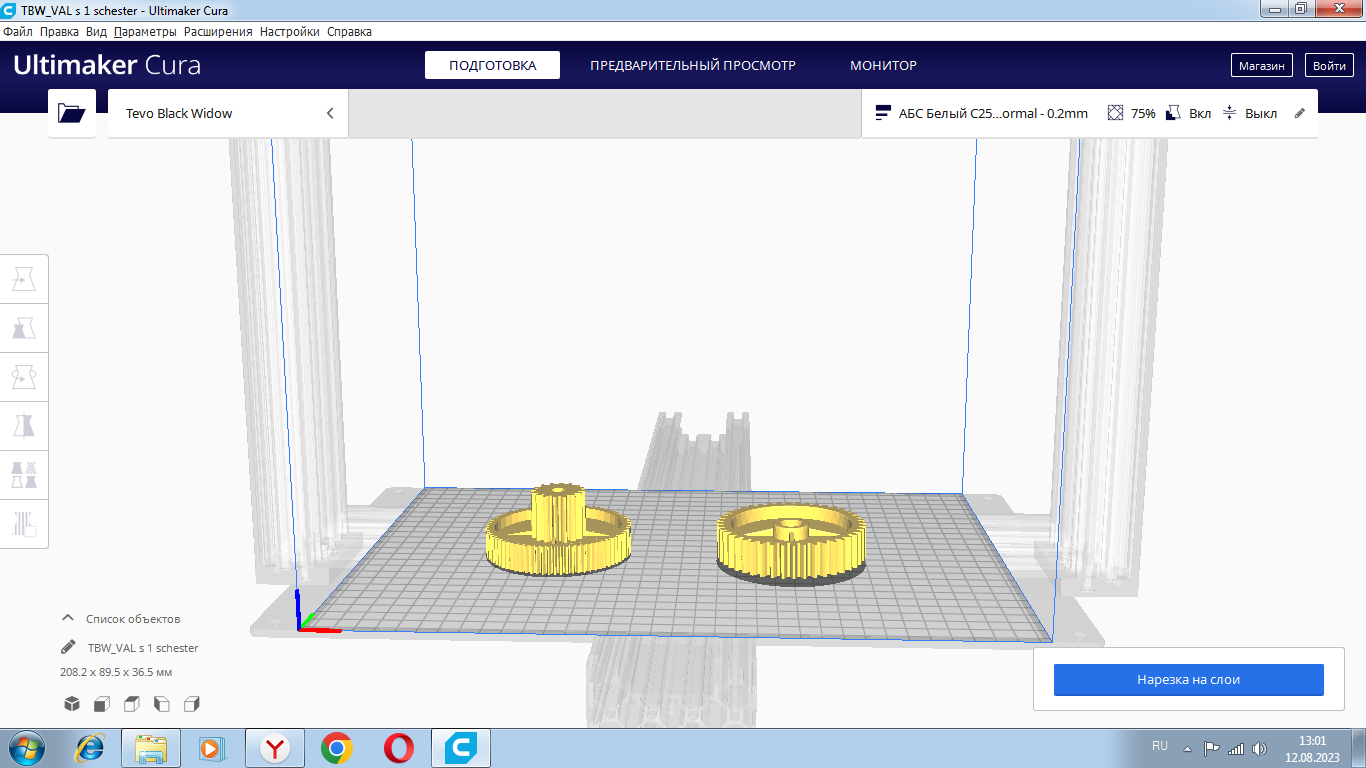
Task: Click the print profile layers icon
Action: (x=883, y=113)
